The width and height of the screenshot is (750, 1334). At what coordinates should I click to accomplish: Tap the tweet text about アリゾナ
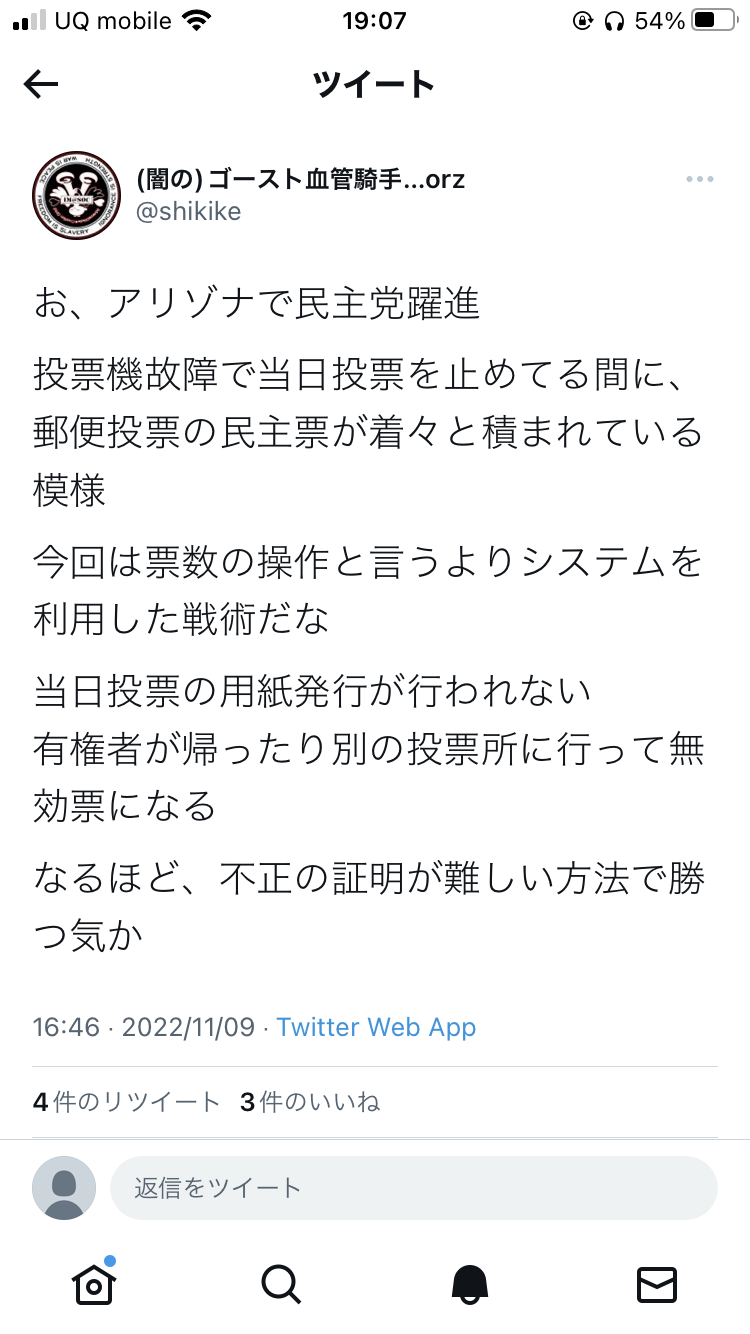258,303
